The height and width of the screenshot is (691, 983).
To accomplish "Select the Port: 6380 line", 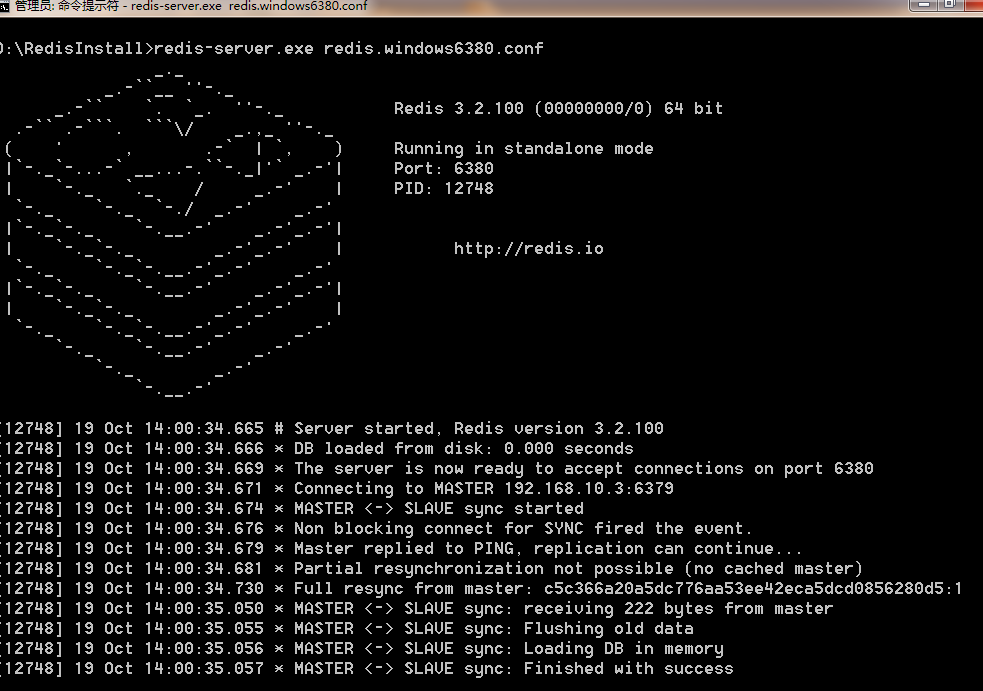I will (x=443, y=169).
